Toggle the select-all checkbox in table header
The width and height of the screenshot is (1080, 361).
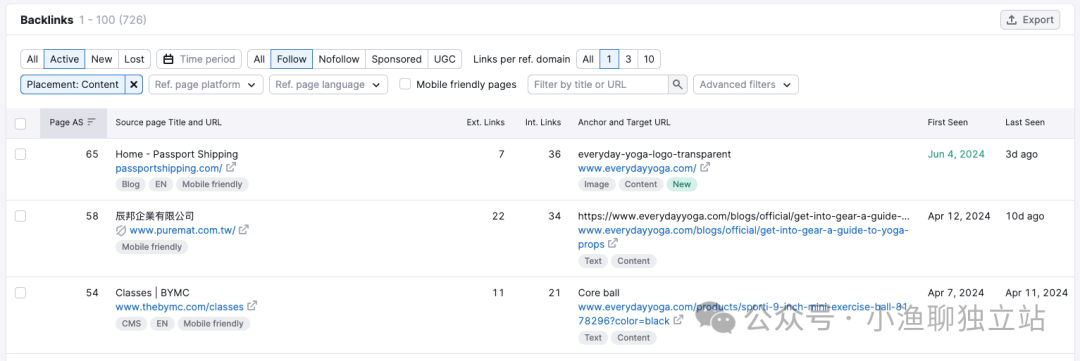(x=21, y=123)
